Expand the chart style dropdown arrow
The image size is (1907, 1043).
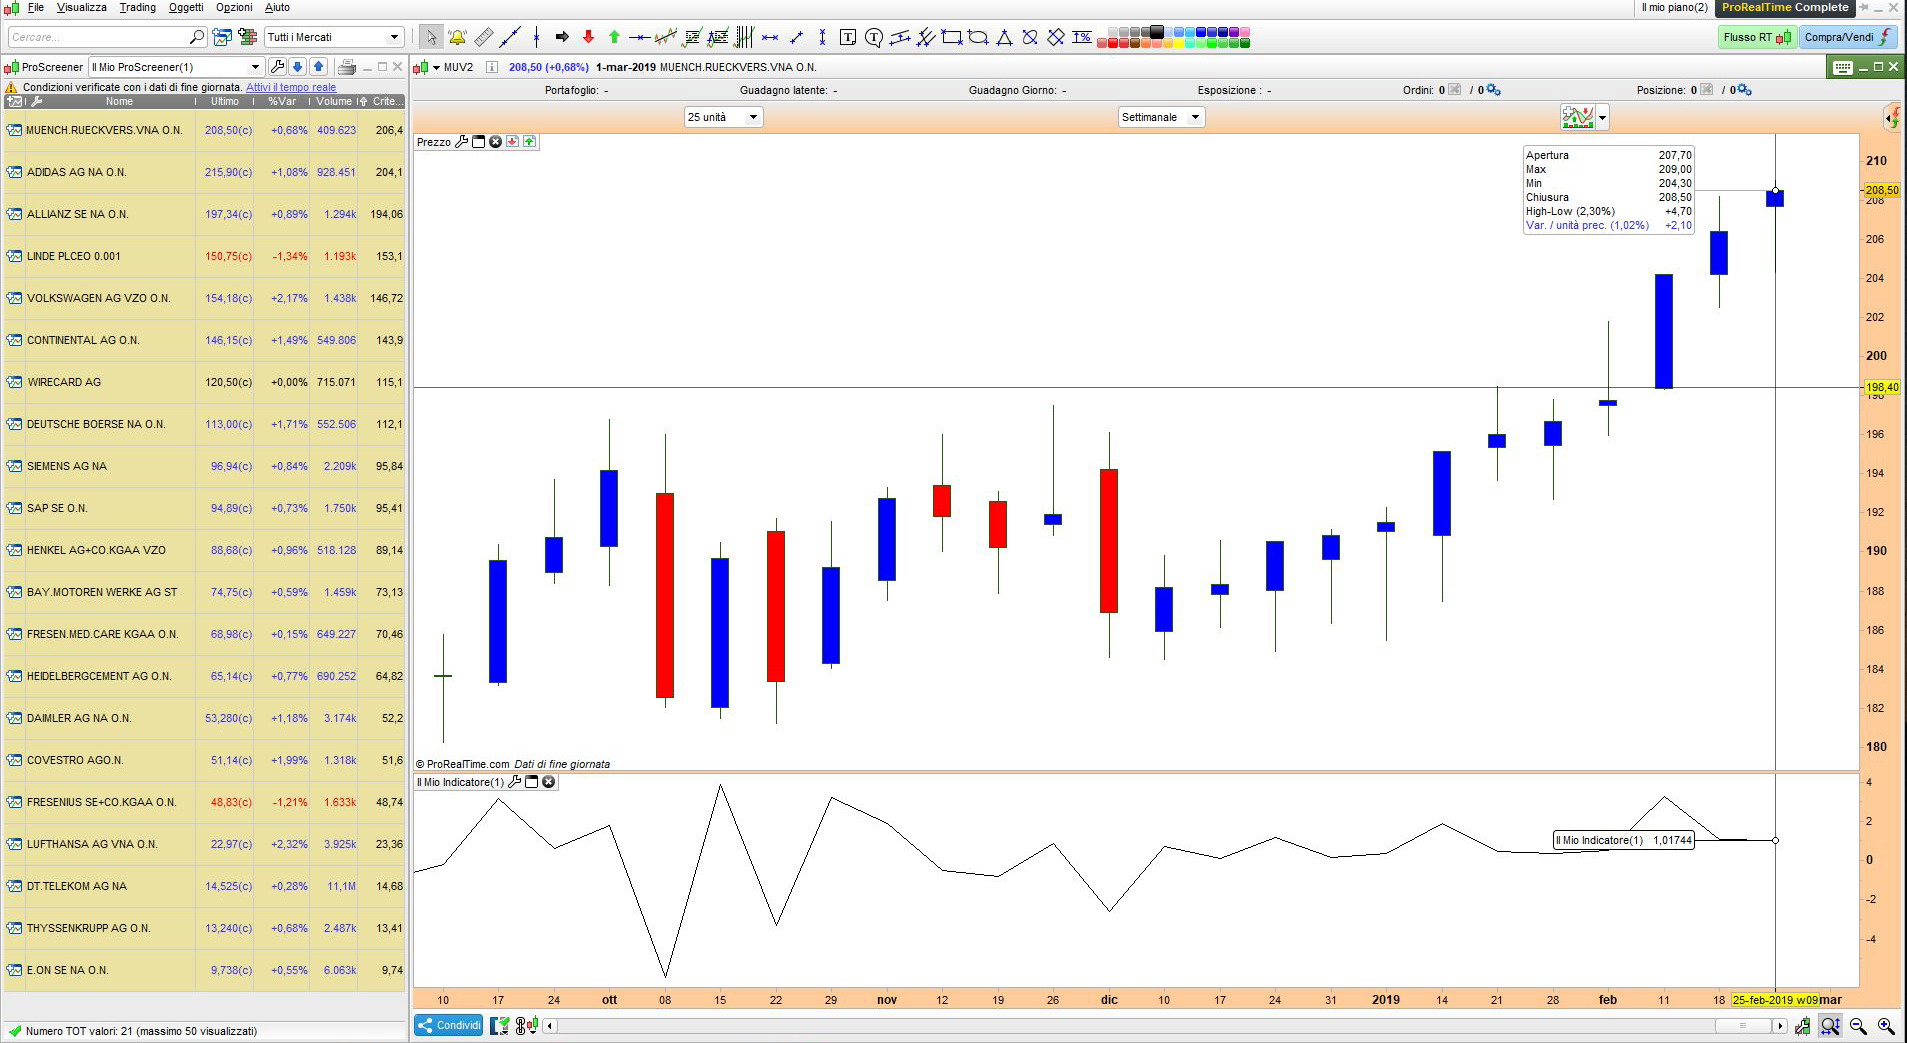coord(1603,118)
